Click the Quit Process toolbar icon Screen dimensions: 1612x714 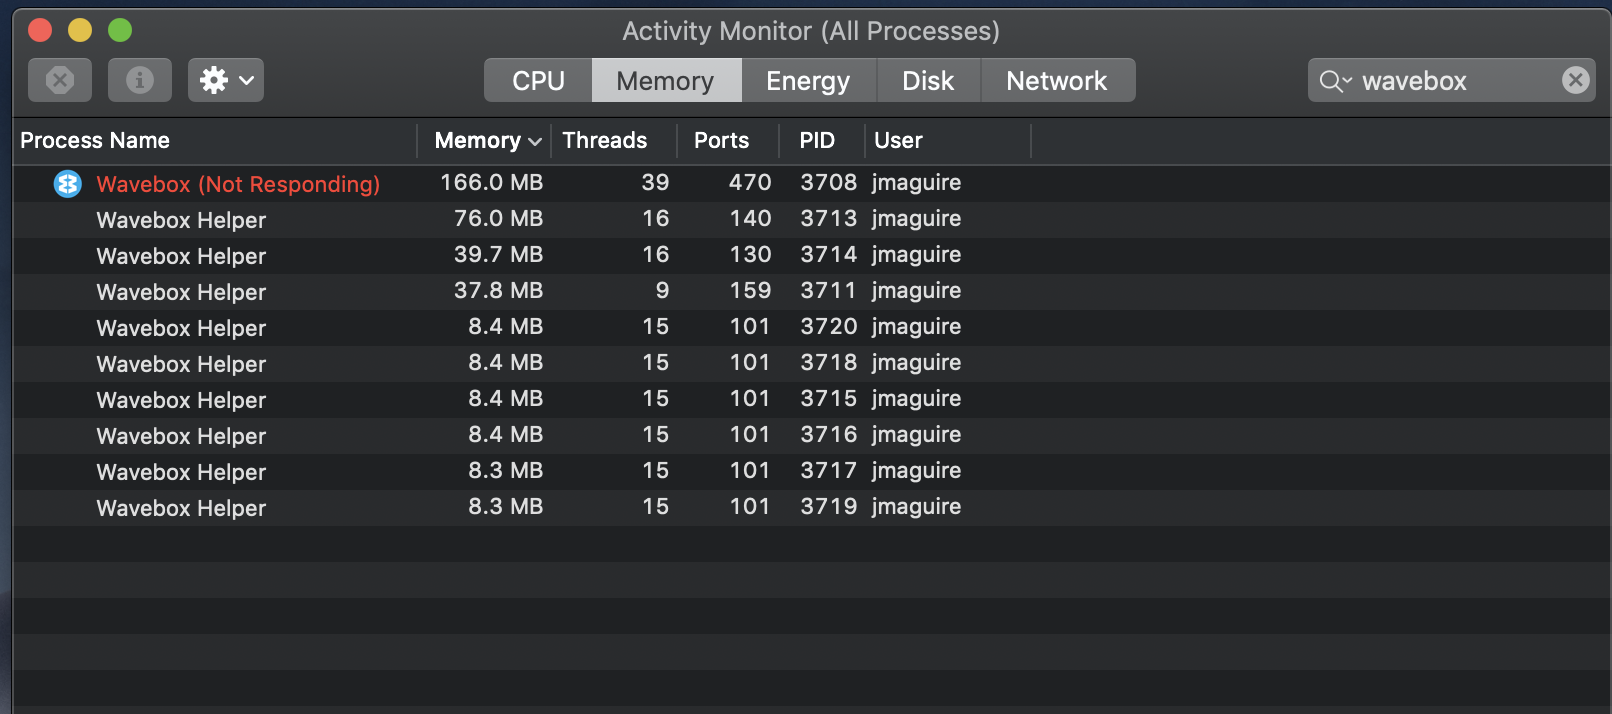tap(60, 80)
